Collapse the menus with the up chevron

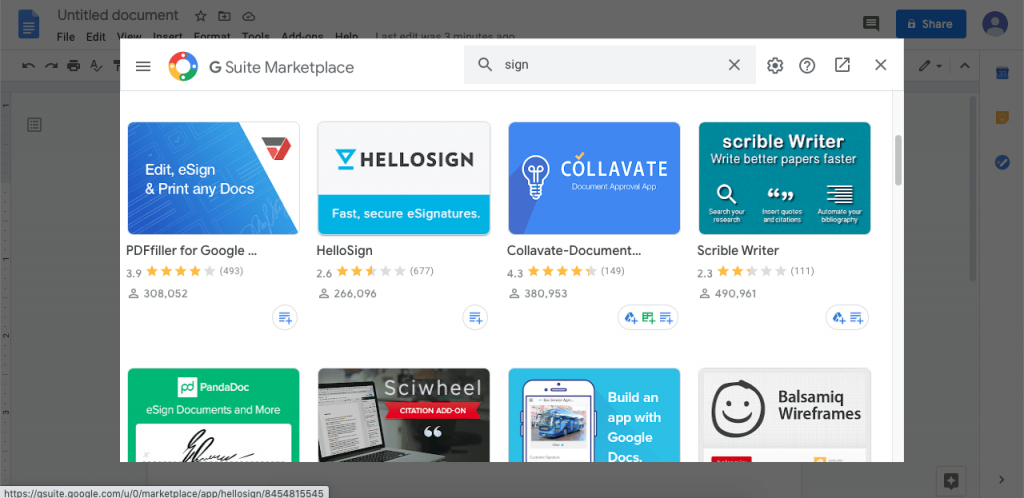tap(965, 66)
